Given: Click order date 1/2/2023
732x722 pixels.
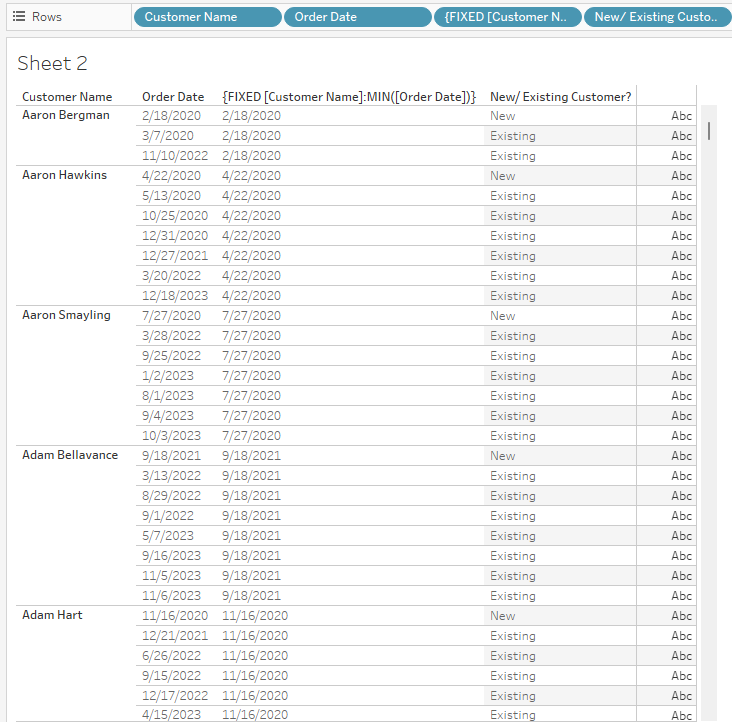Looking at the screenshot, I should (x=168, y=376).
